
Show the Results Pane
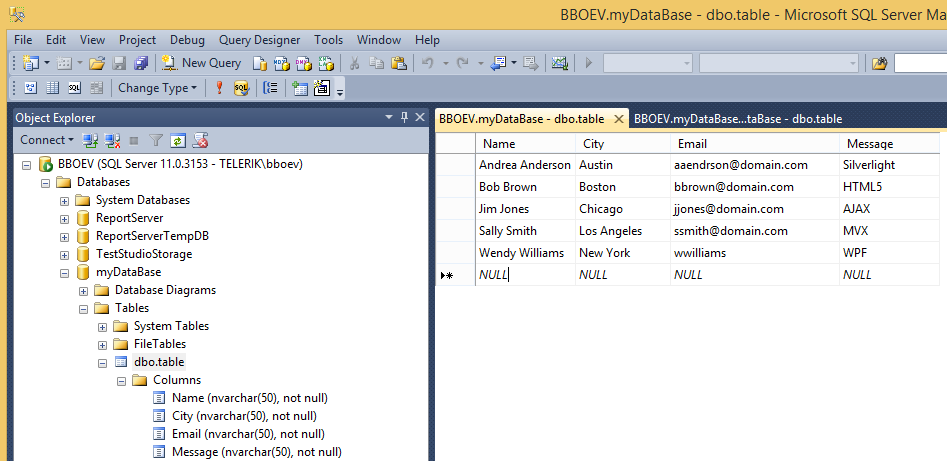click(x=97, y=88)
